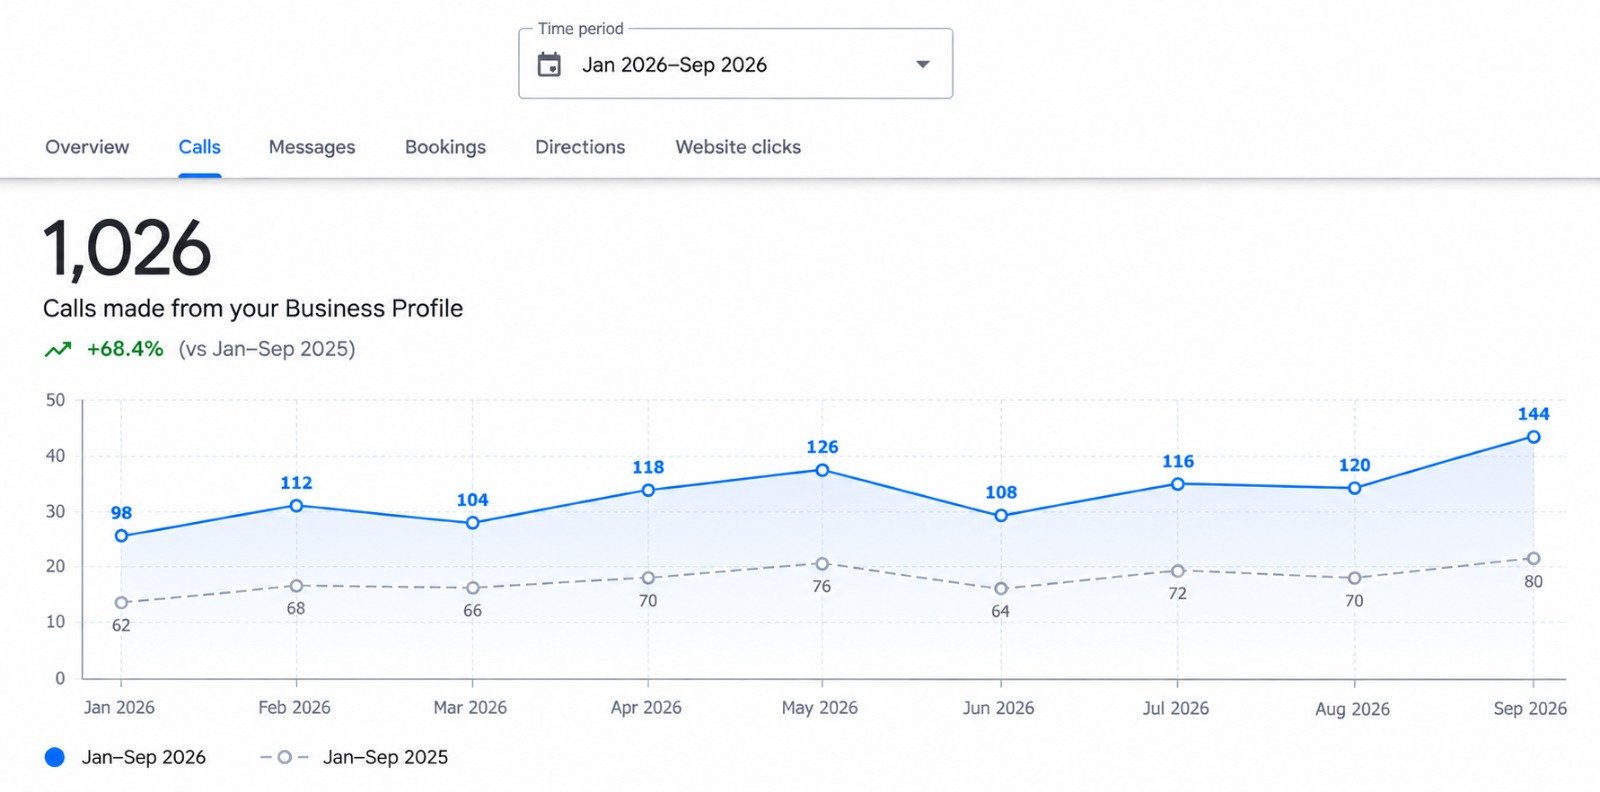Switch to the Messages tab

pos(312,147)
